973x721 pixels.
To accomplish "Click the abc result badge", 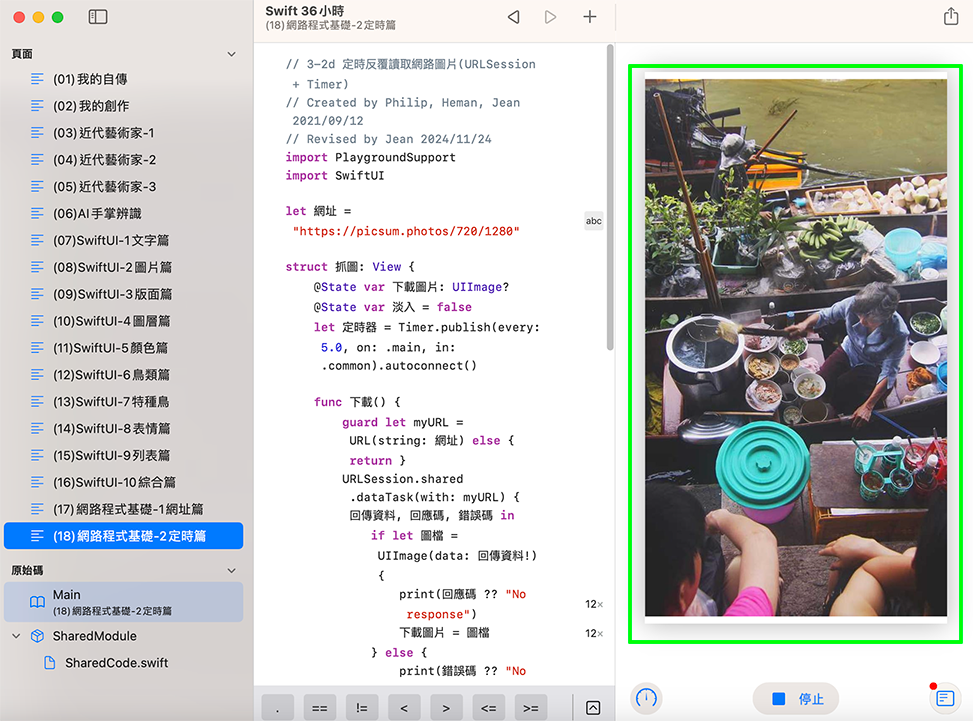I will [593, 221].
